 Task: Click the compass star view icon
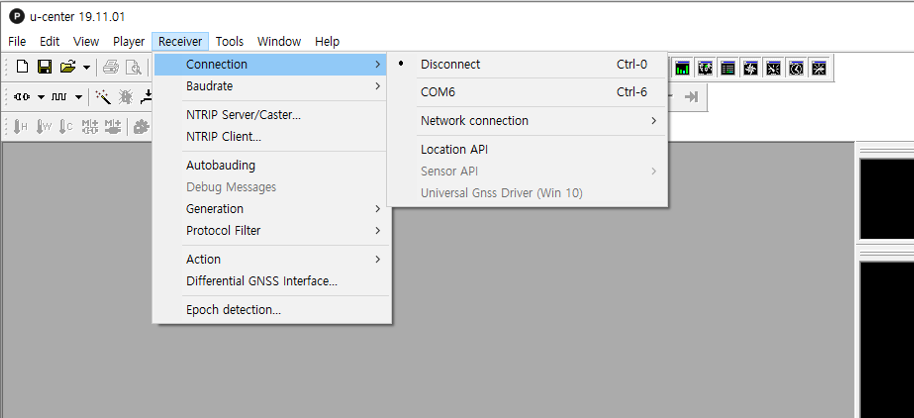pos(750,68)
